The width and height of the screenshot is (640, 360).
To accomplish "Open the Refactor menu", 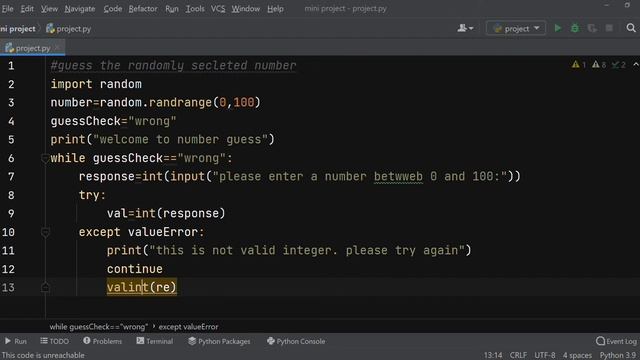I will [x=143, y=9].
